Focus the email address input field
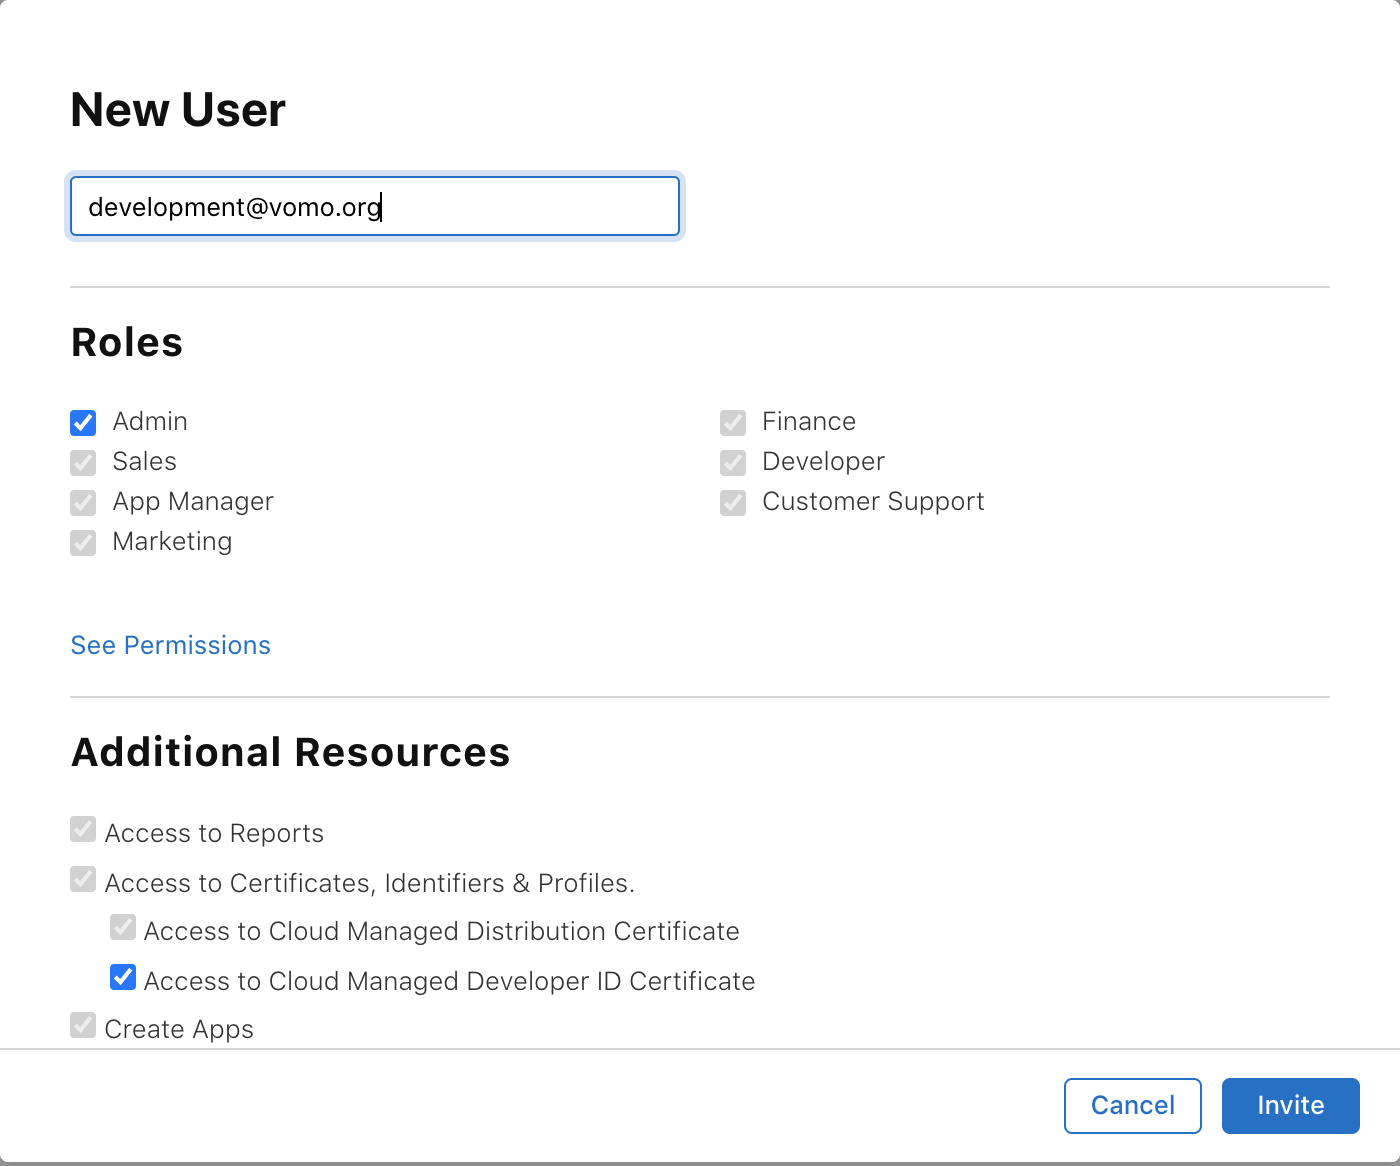 click(x=375, y=206)
